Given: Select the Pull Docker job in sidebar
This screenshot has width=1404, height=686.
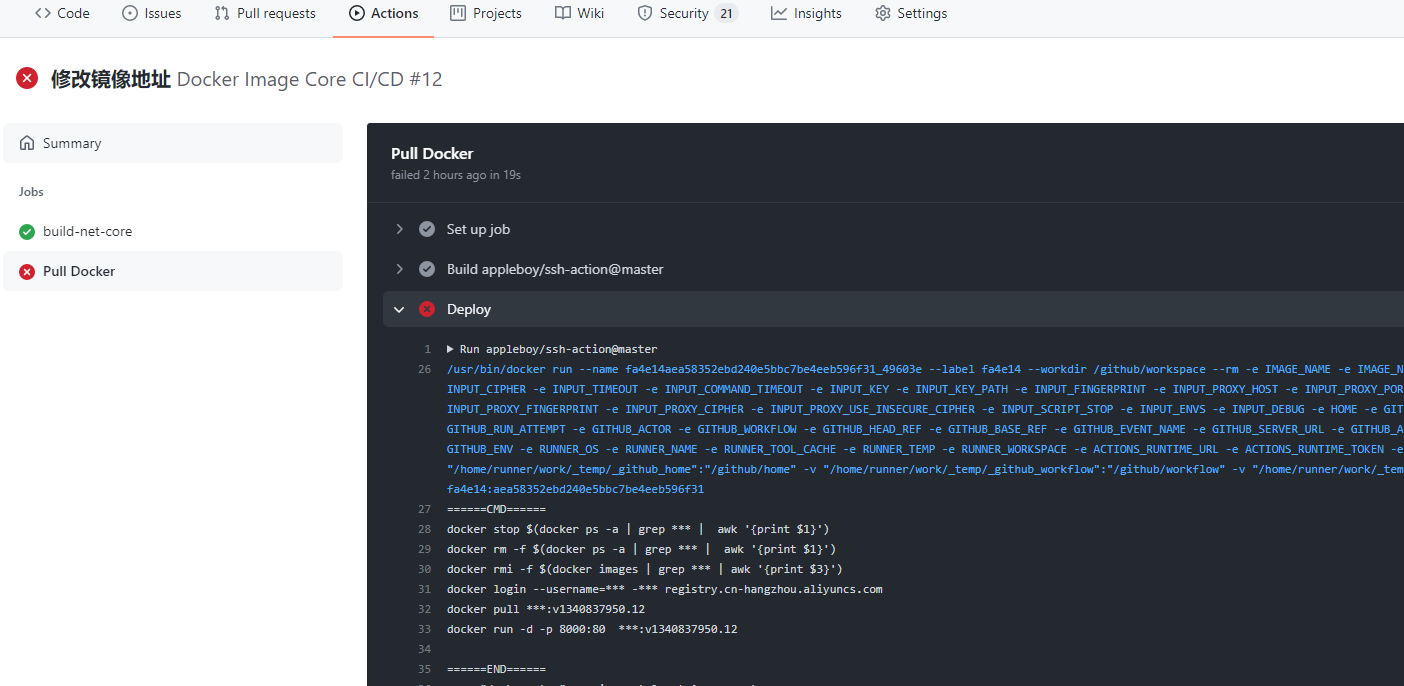Looking at the screenshot, I should [79, 271].
